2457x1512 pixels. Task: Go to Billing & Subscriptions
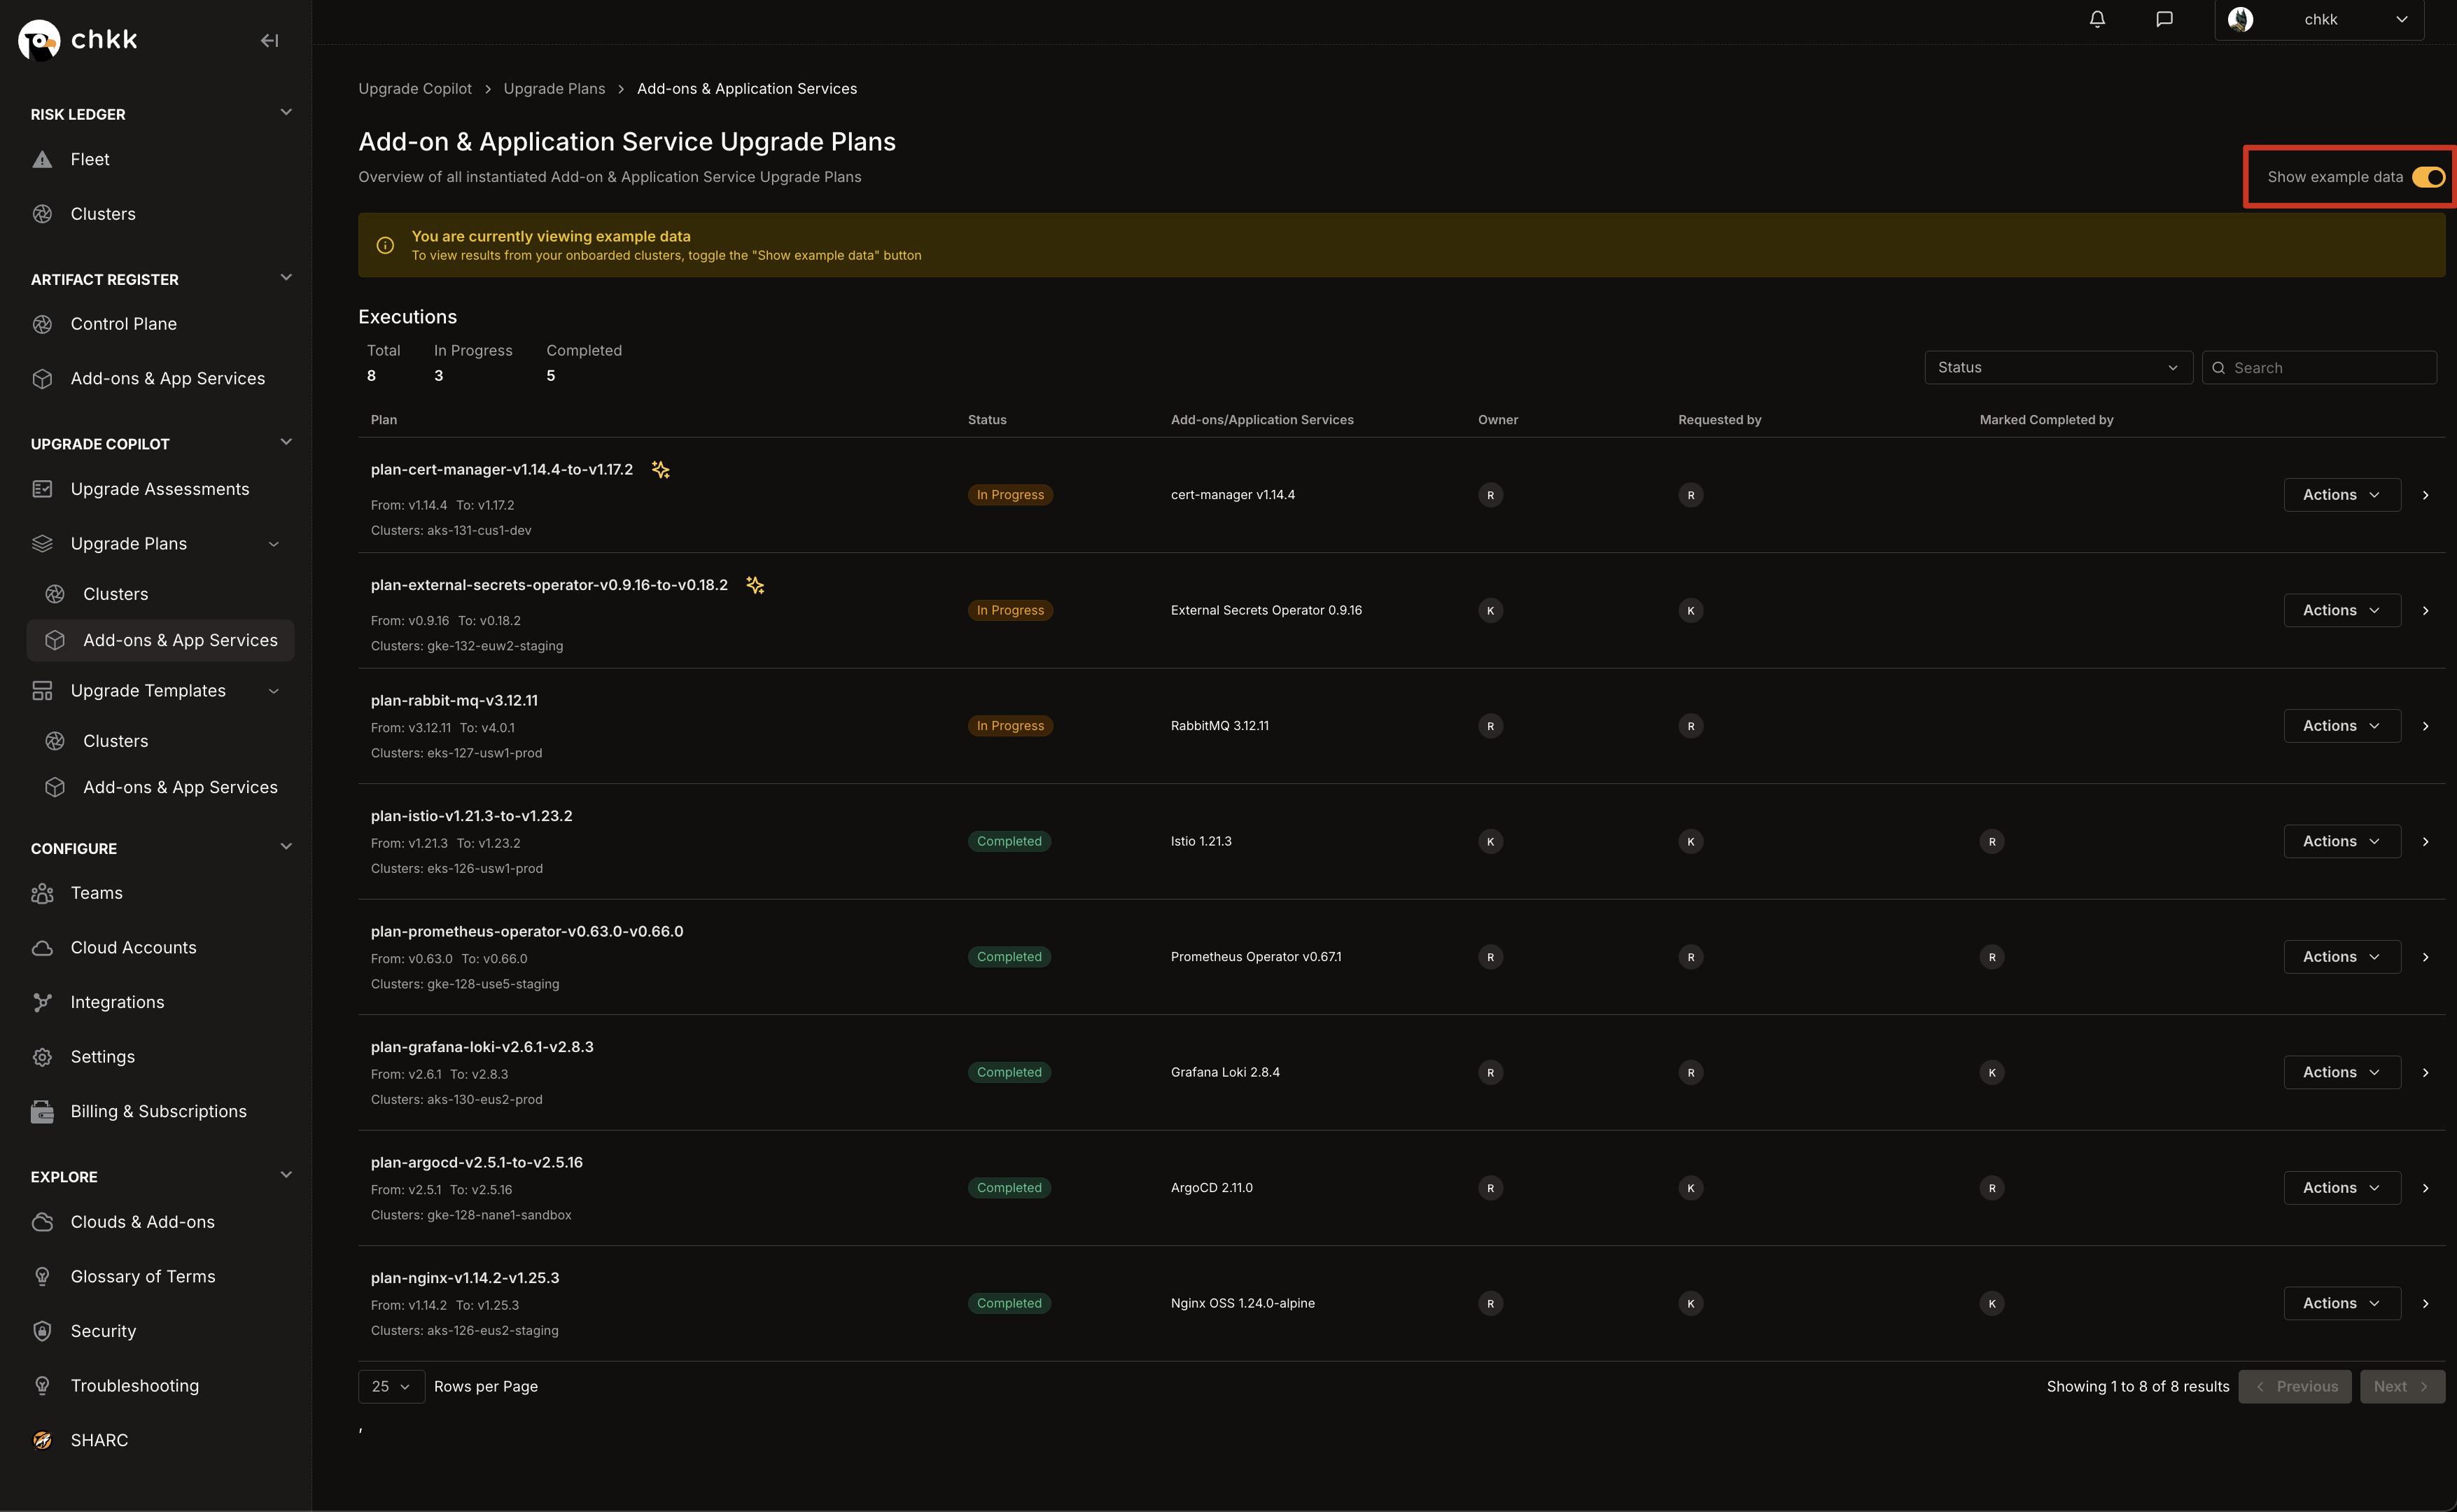point(158,1111)
